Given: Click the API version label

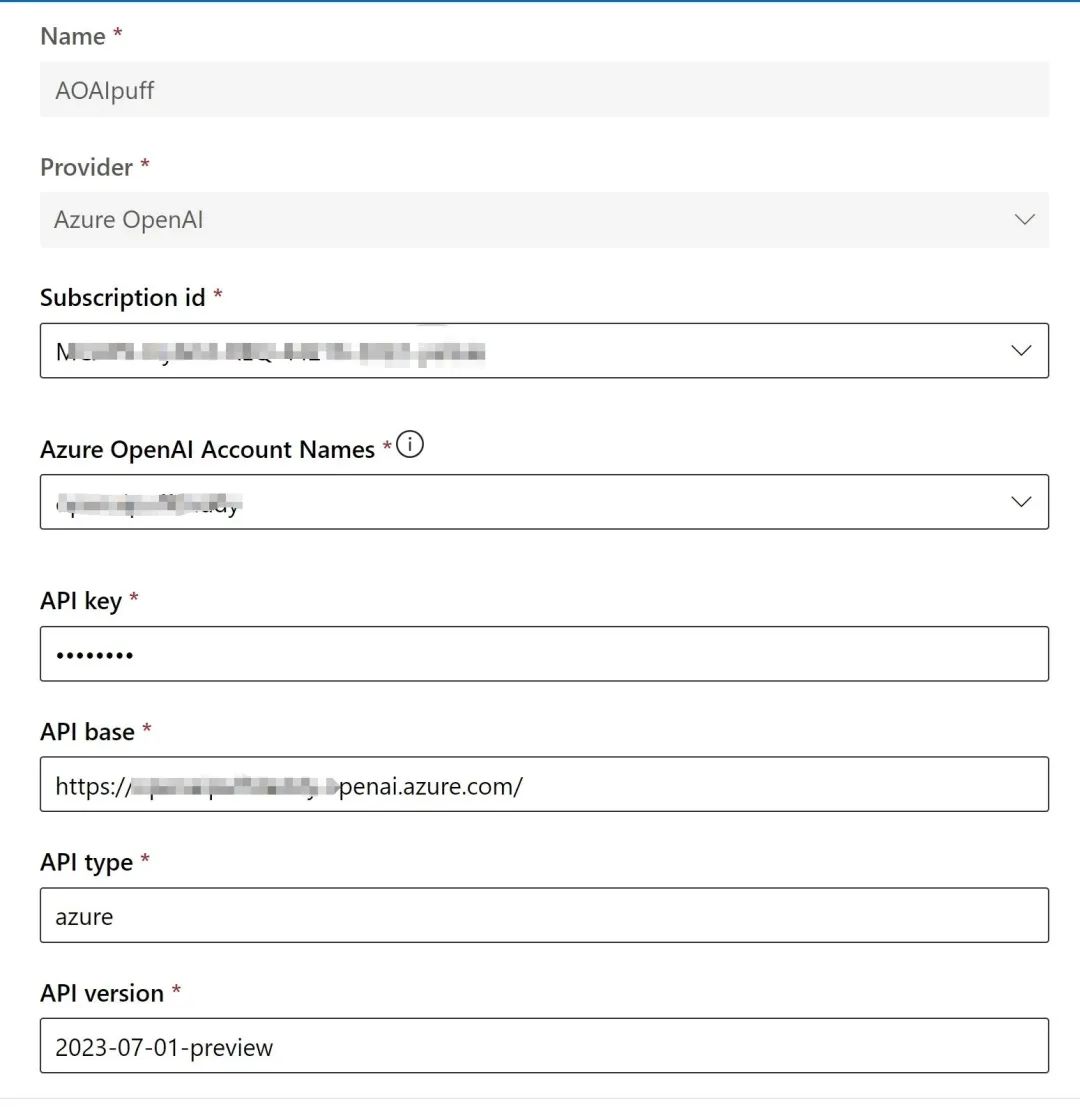Looking at the screenshot, I should coord(102,994).
